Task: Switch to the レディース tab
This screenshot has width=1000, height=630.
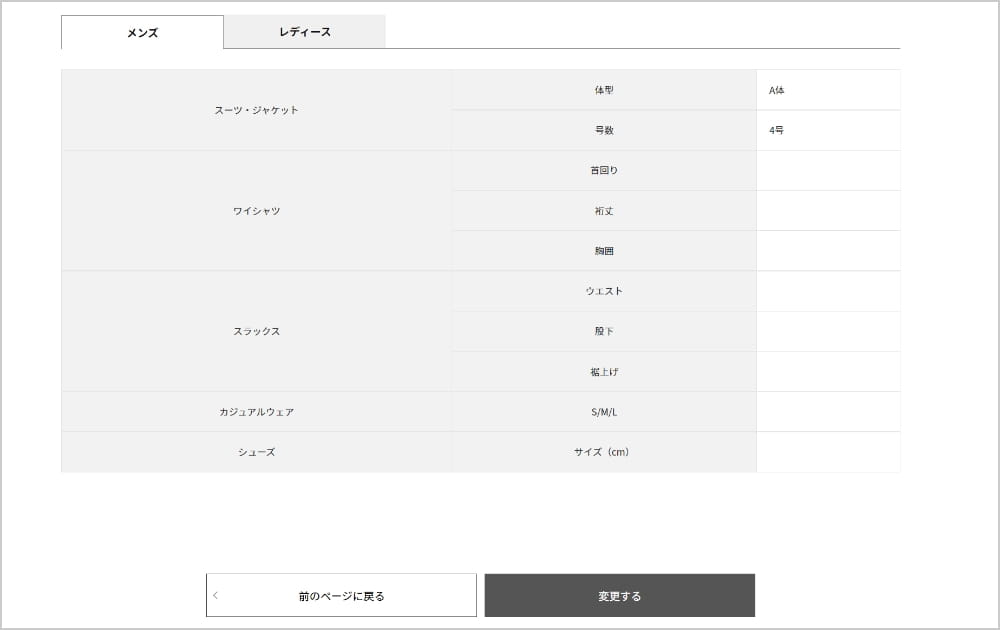Action: click(305, 32)
